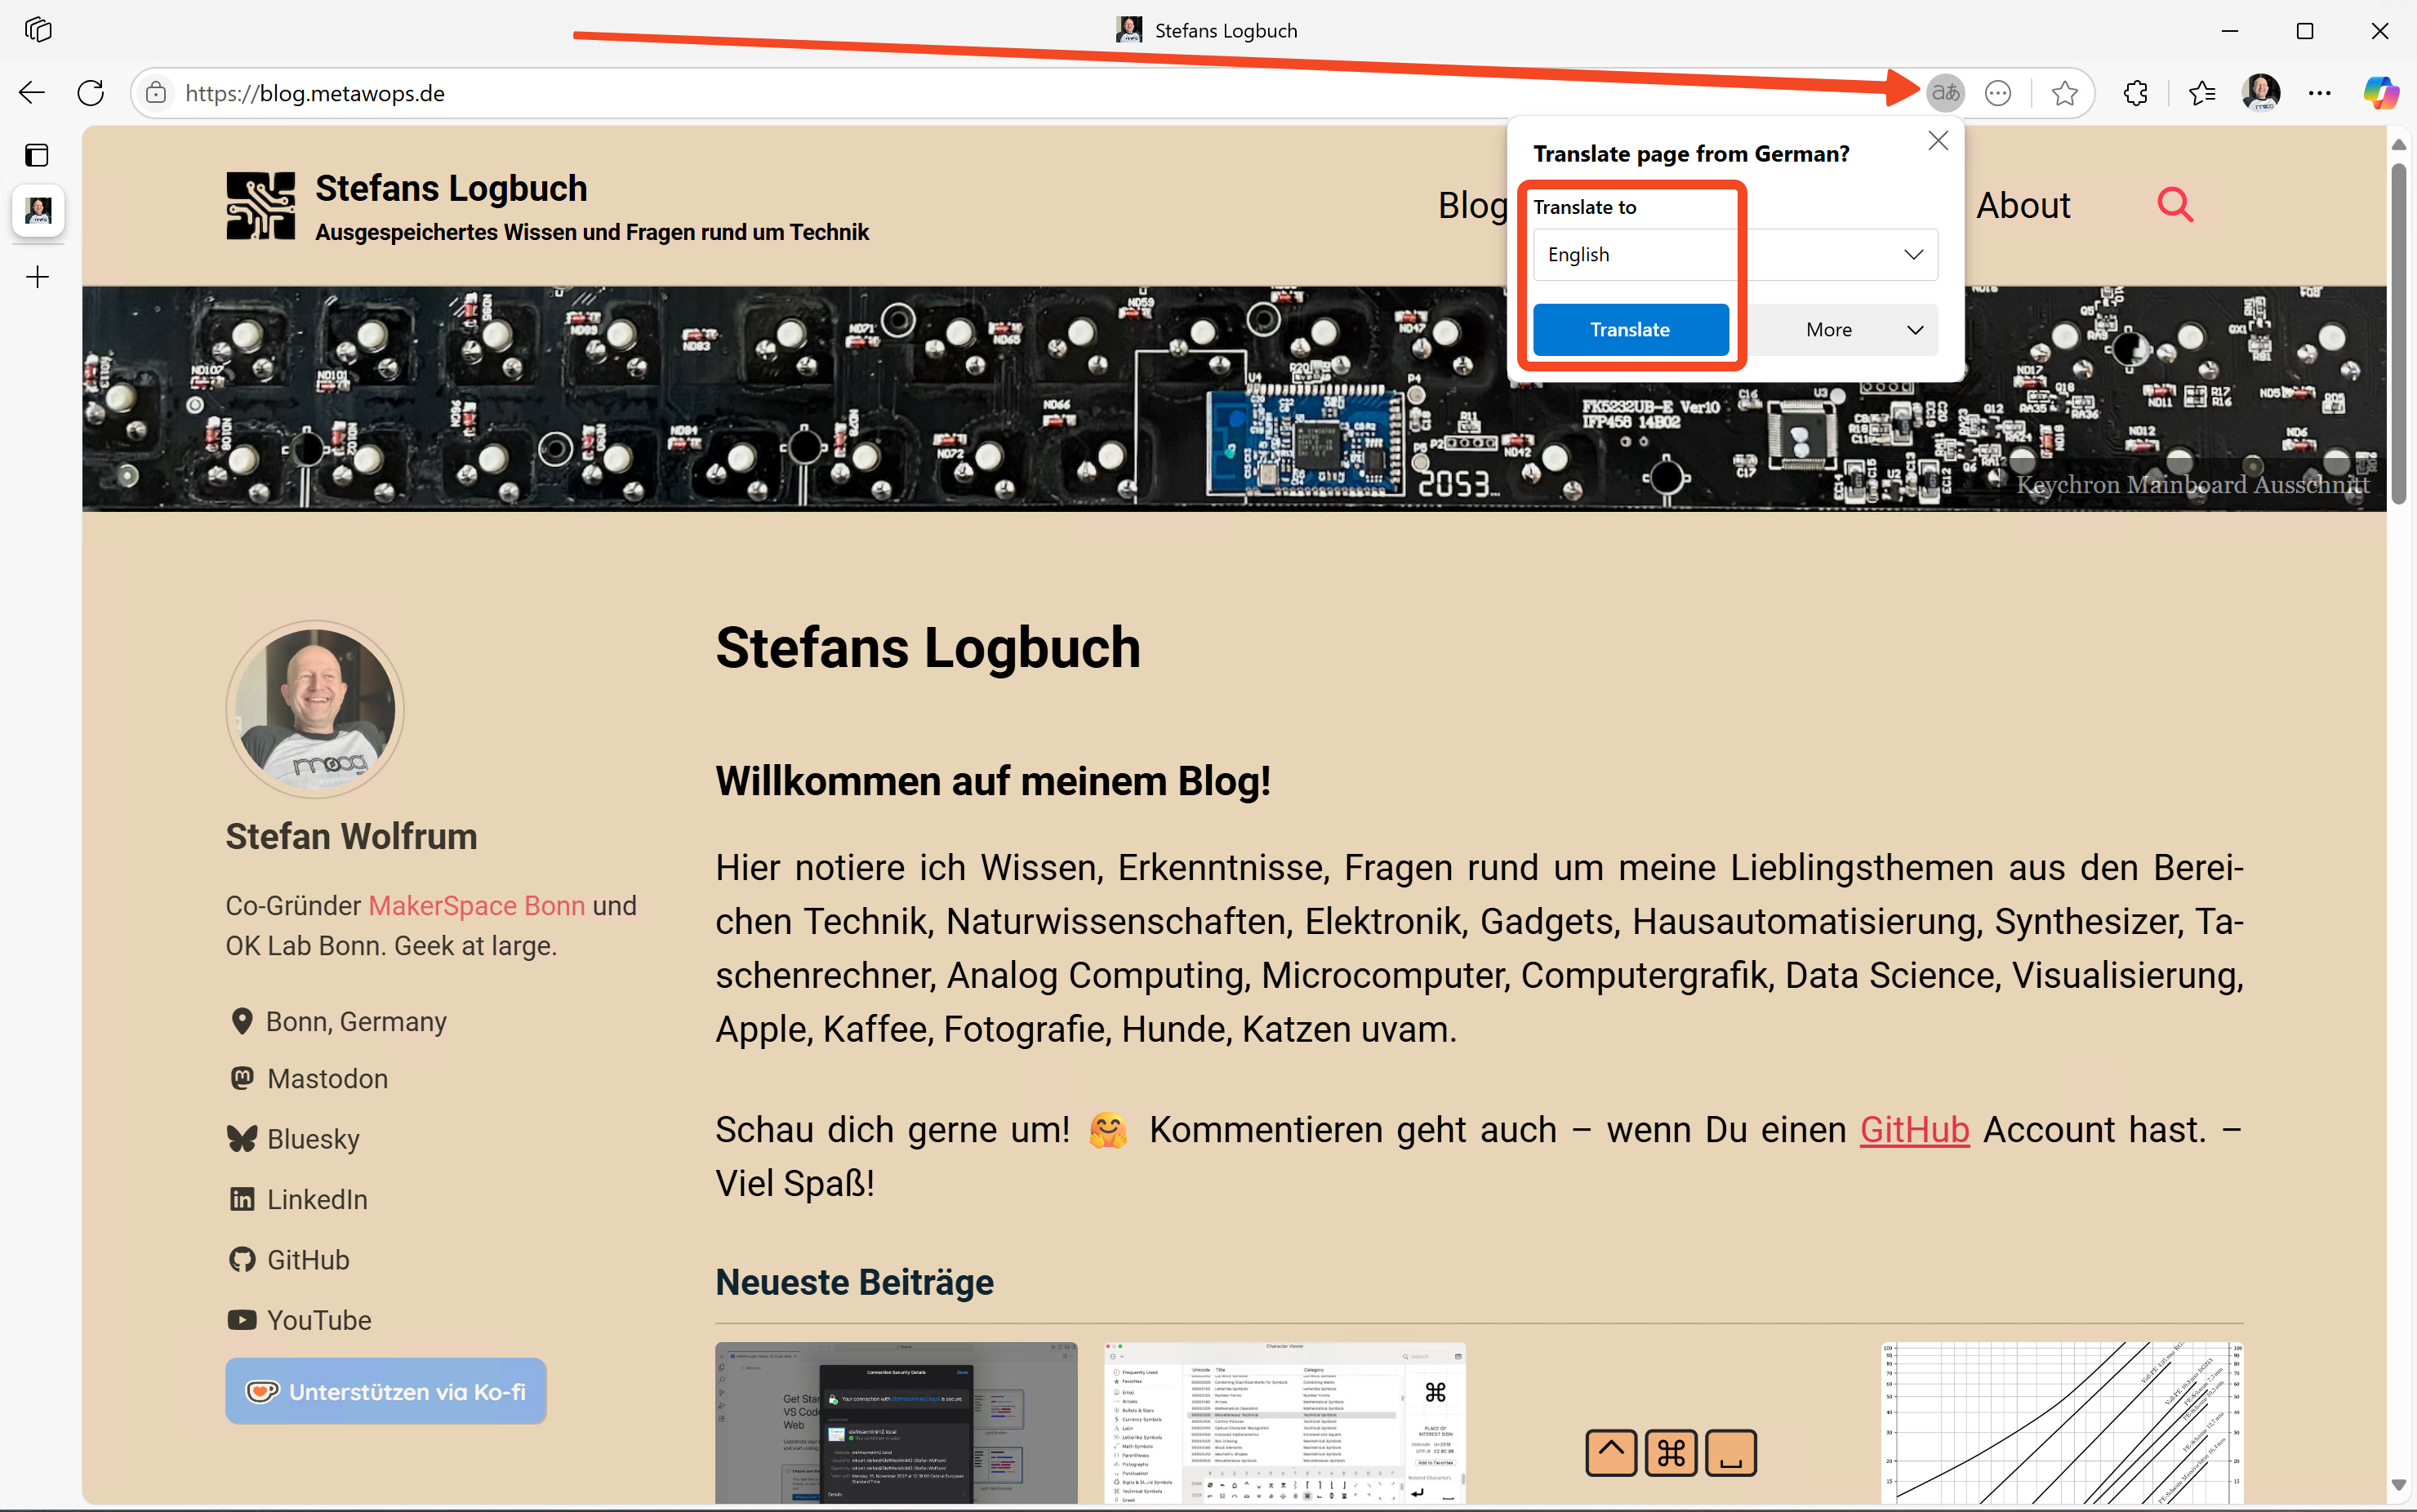
Task: View site information lock icon
Action: tap(156, 93)
